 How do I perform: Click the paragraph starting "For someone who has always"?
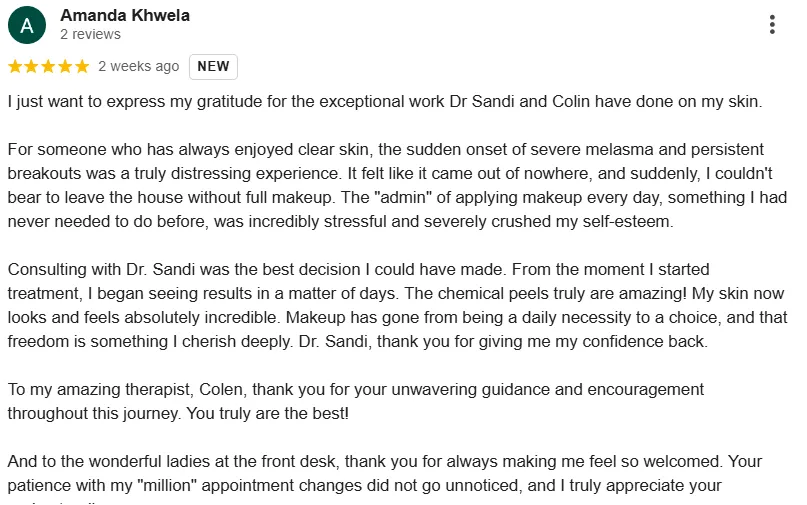[x=397, y=185]
